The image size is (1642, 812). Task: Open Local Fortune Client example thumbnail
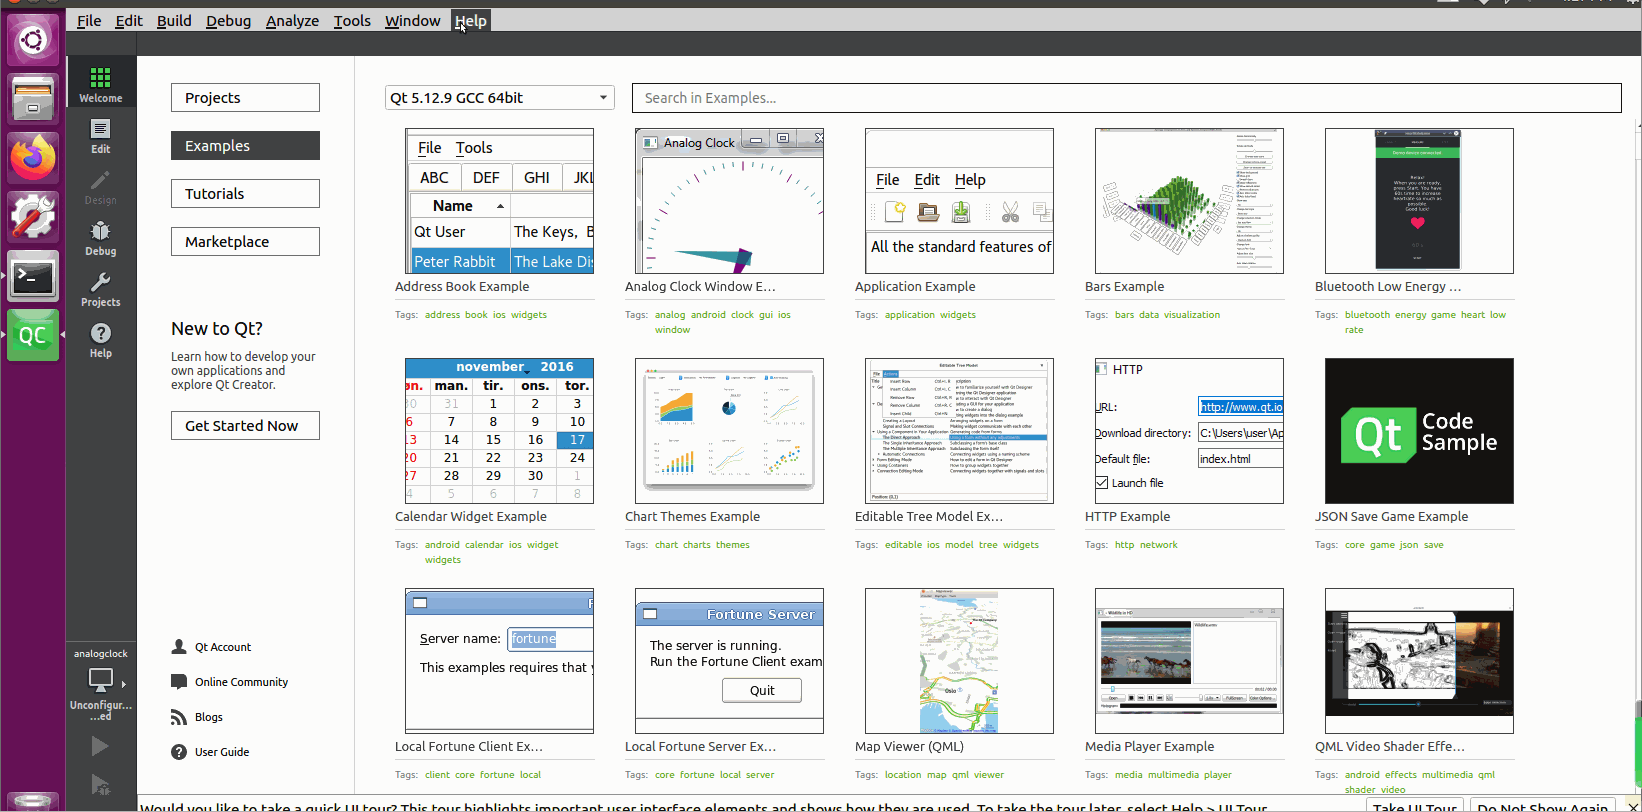(x=499, y=661)
